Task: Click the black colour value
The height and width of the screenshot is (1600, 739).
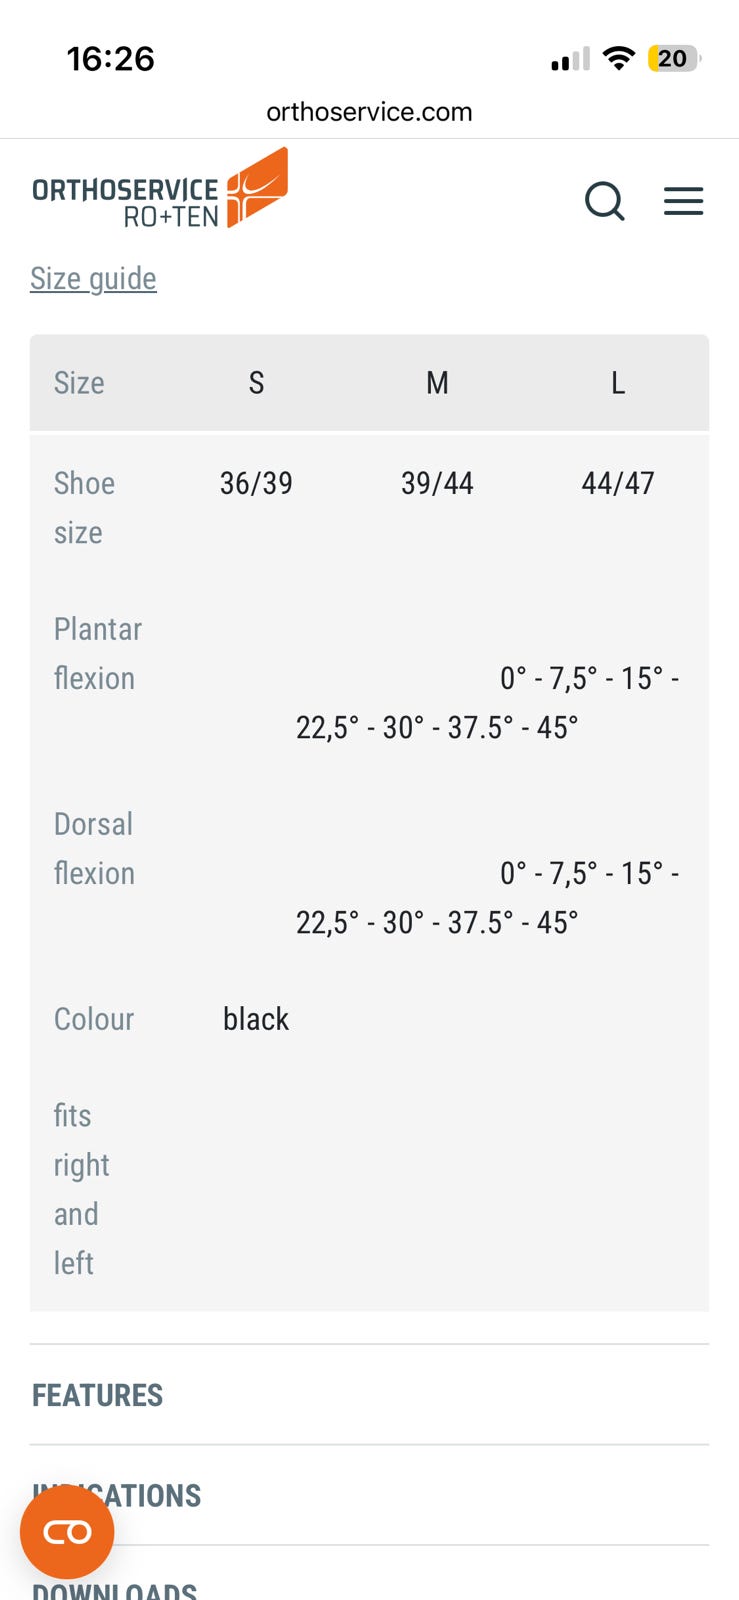Action: (256, 1019)
